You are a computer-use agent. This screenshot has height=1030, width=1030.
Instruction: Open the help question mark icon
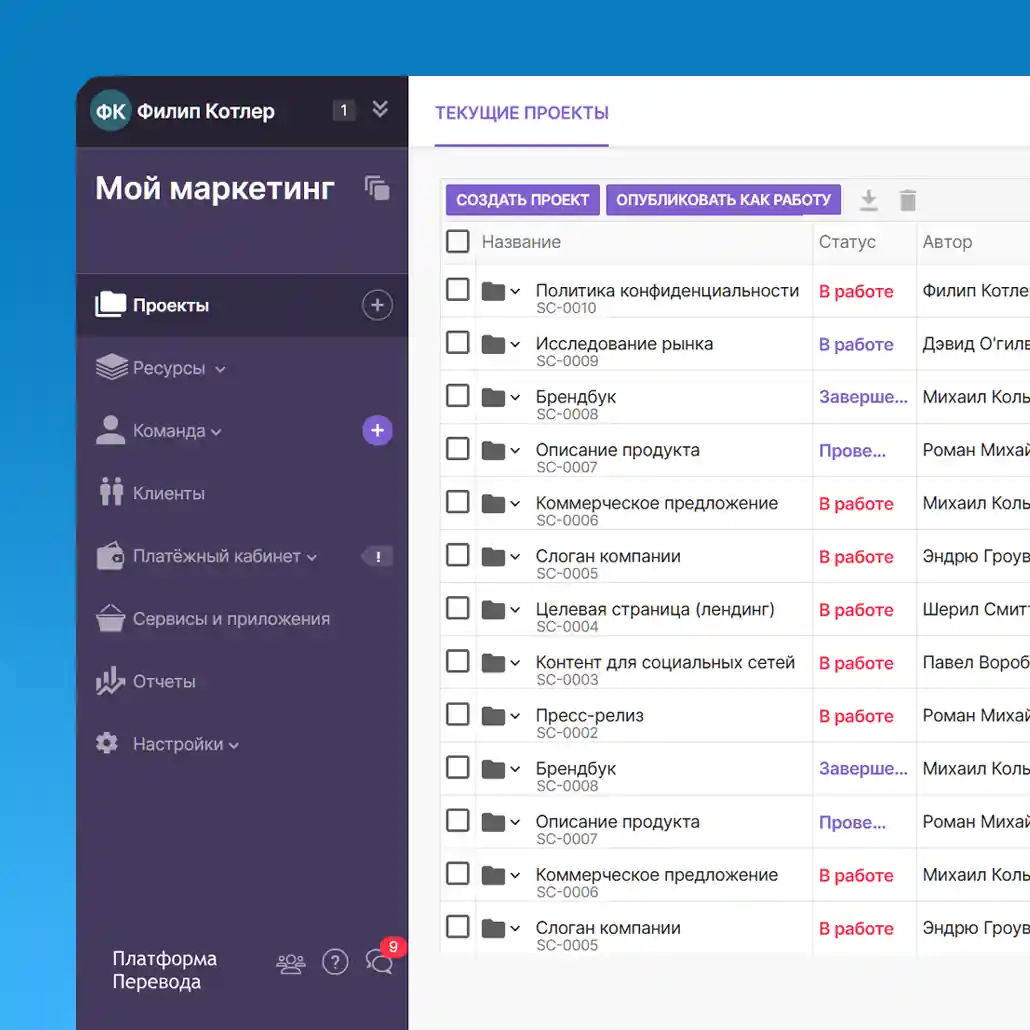click(x=335, y=961)
